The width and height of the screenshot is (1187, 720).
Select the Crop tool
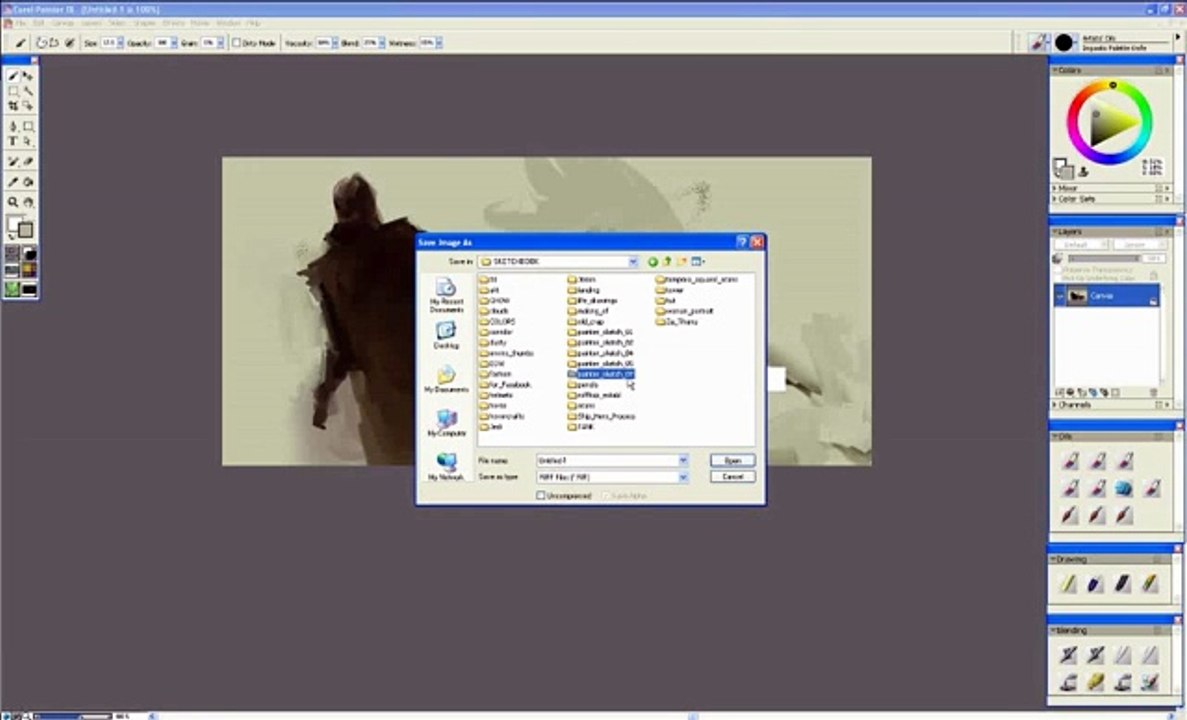pos(13,106)
